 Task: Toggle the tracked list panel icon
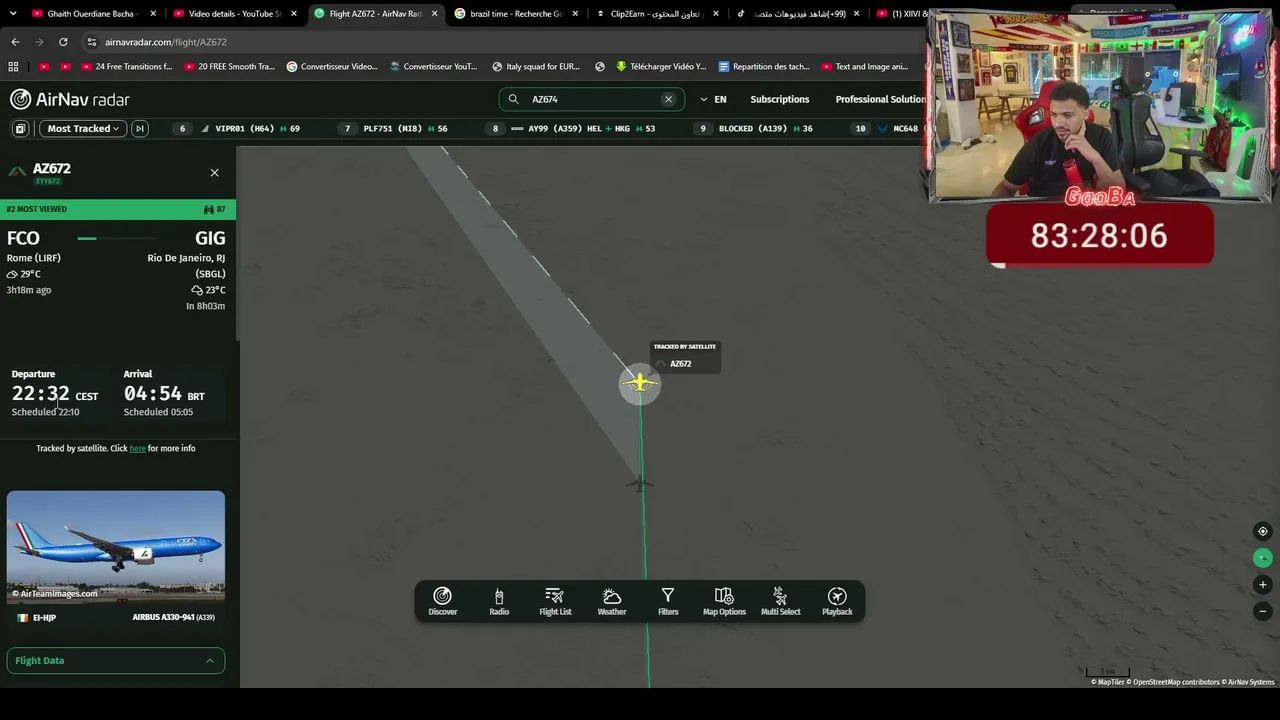(x=20, y=128)
